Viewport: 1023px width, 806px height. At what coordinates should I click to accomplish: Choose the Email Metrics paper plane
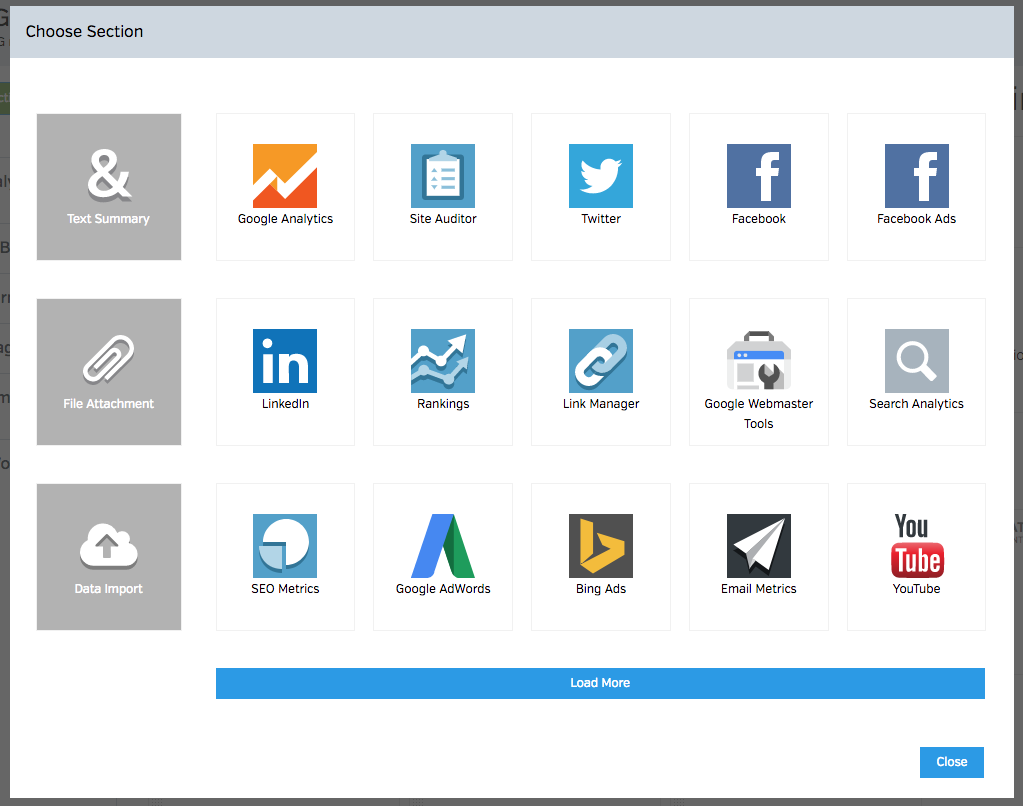coord(759,546)
